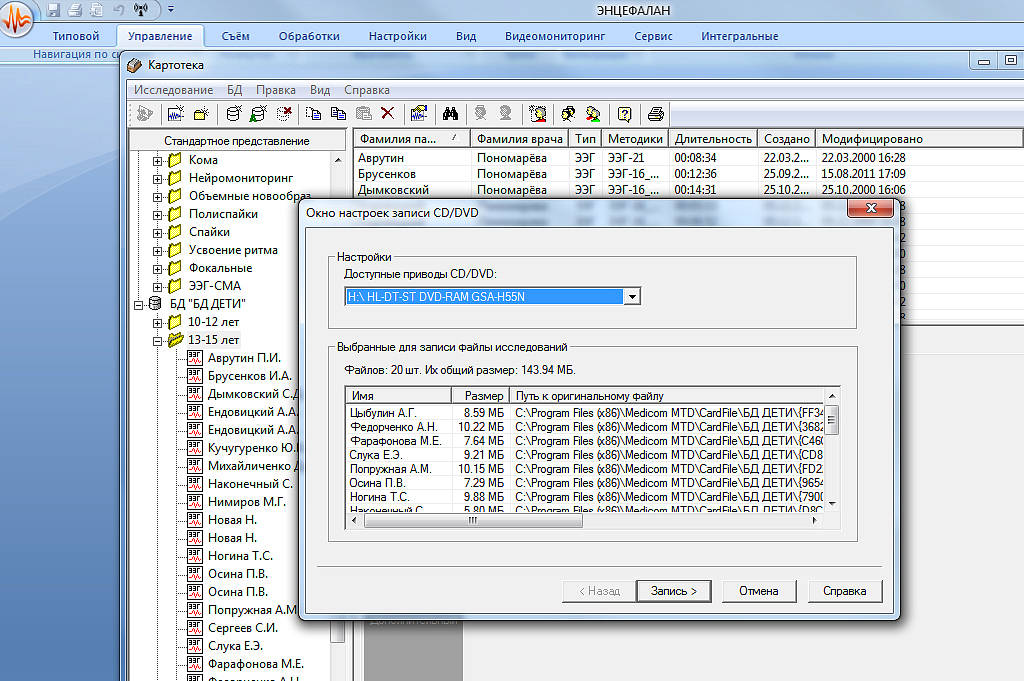Close the CD/DVD settings dialog
The height and width of the screenshot is (681, 1024).
(x=870, y=208)
